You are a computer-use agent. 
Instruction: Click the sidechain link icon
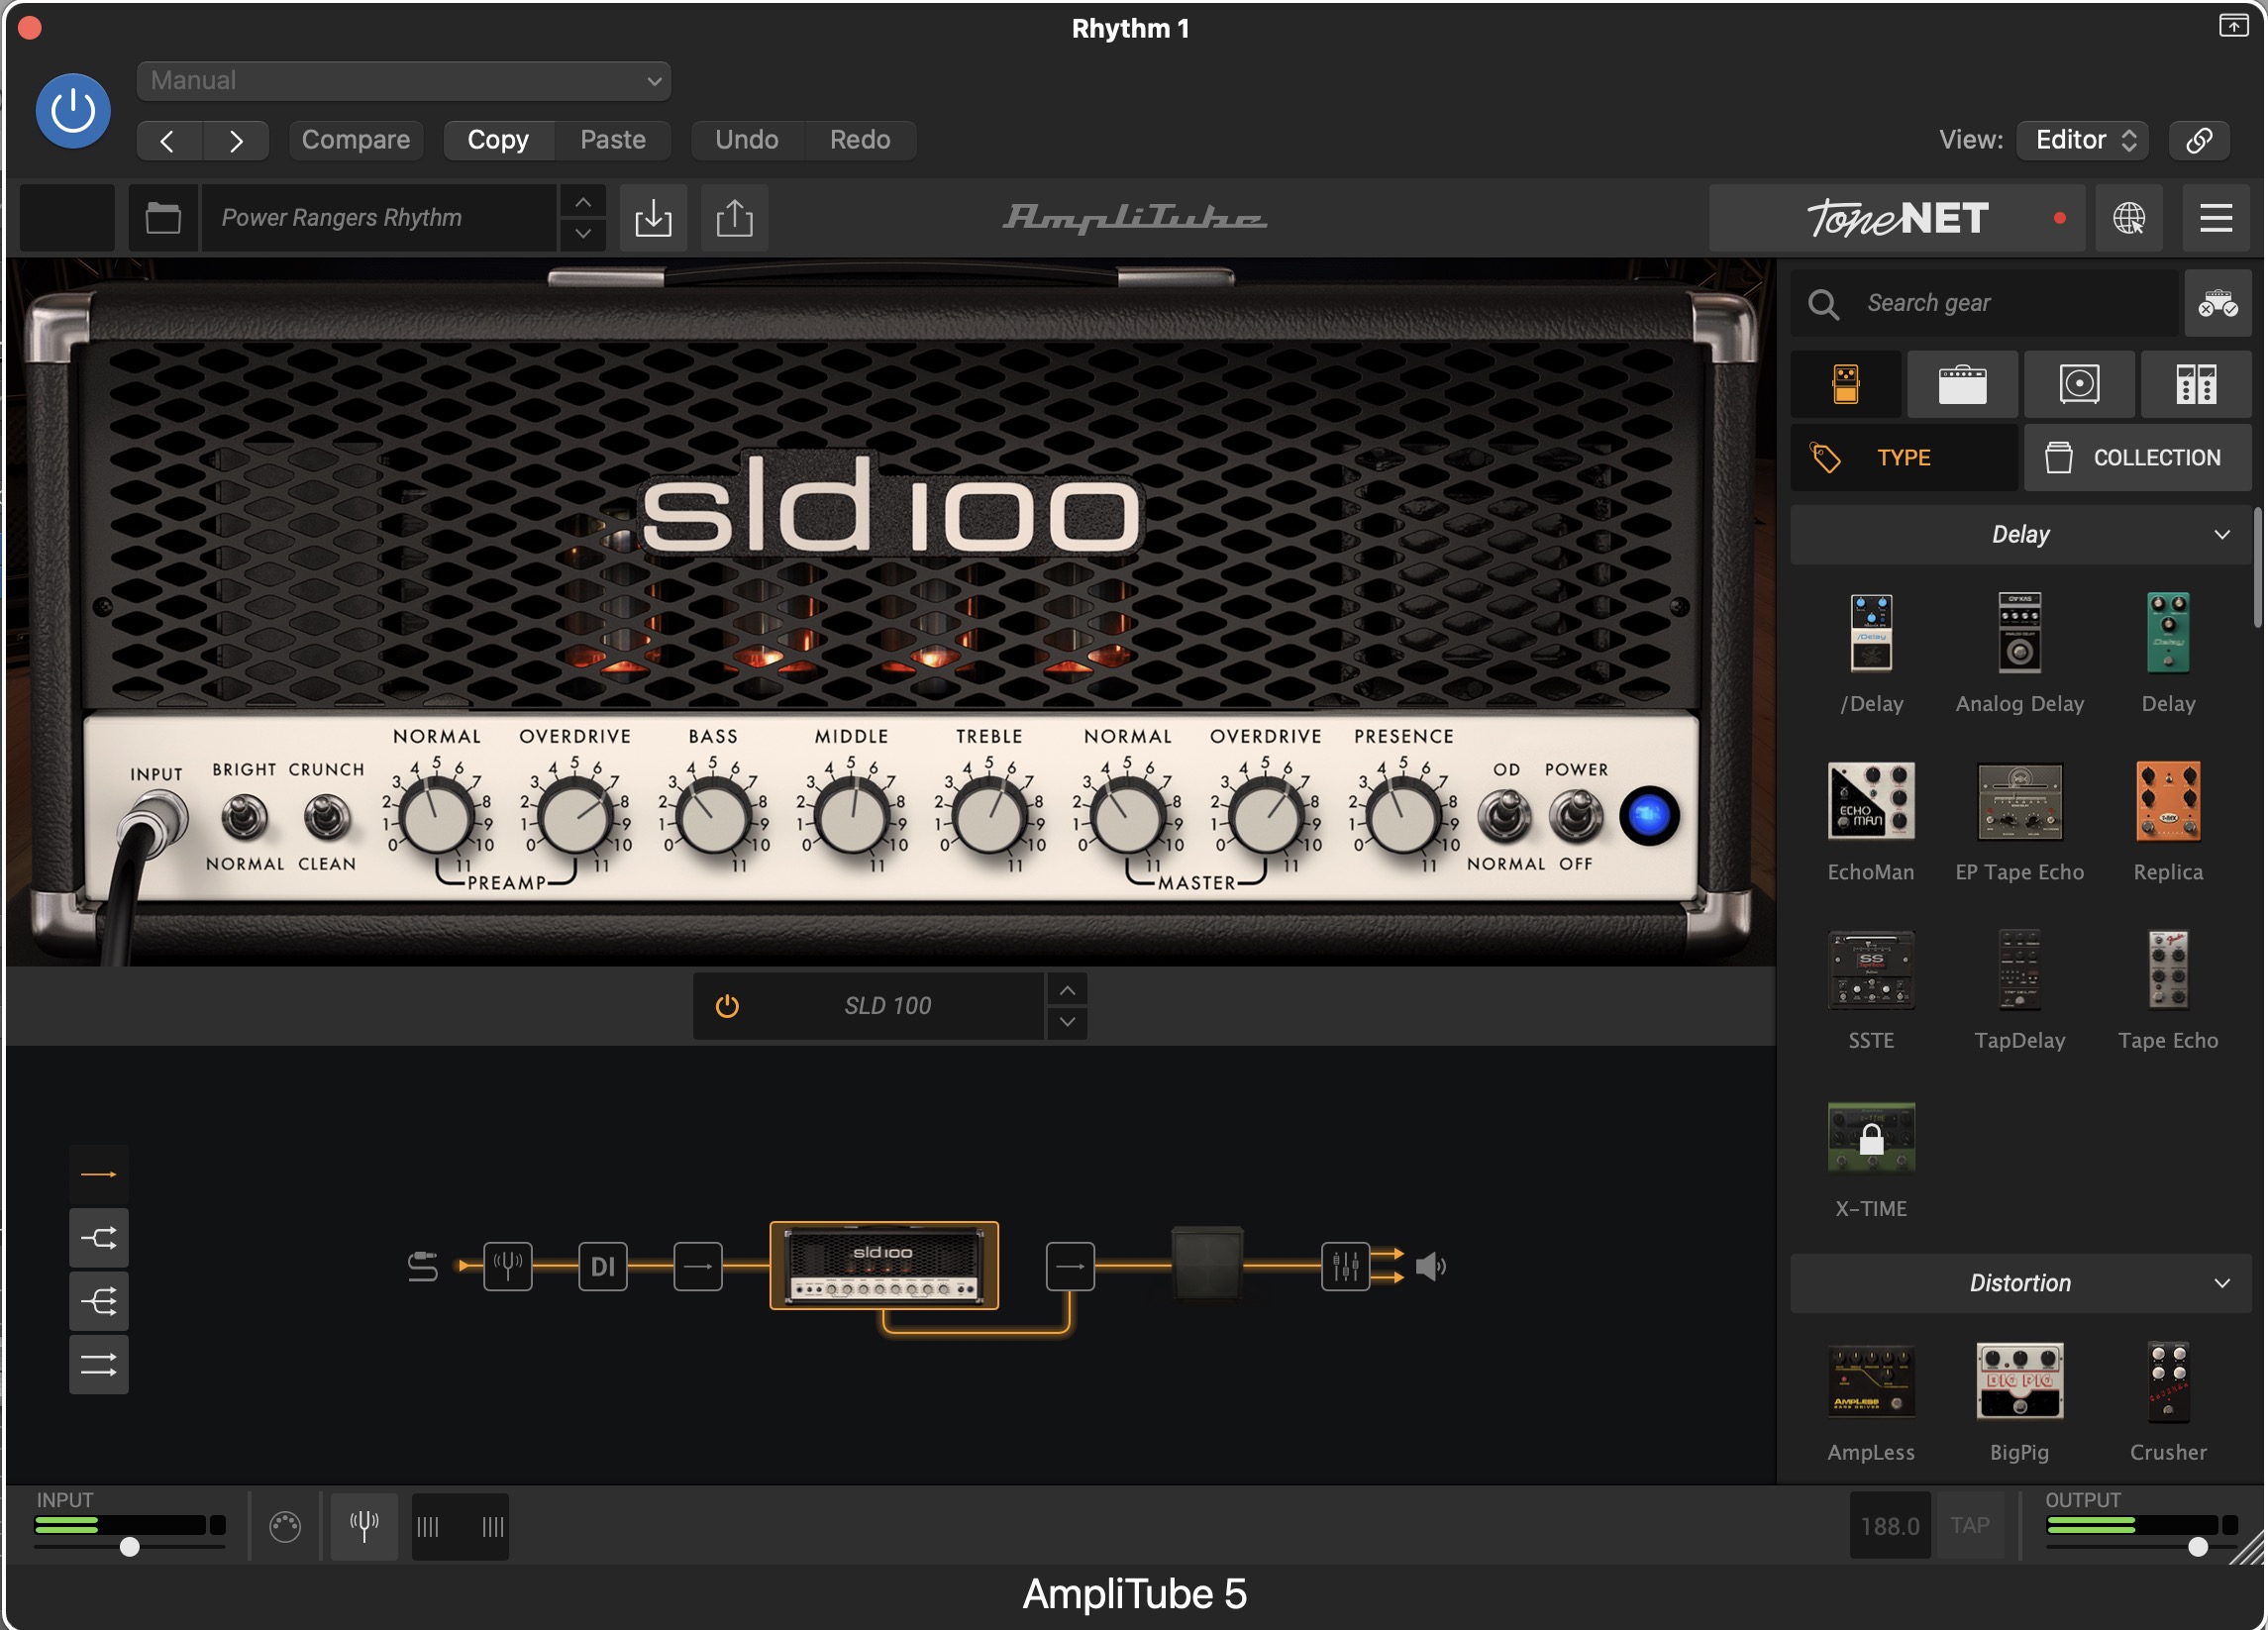click(x=2199, y=140)
